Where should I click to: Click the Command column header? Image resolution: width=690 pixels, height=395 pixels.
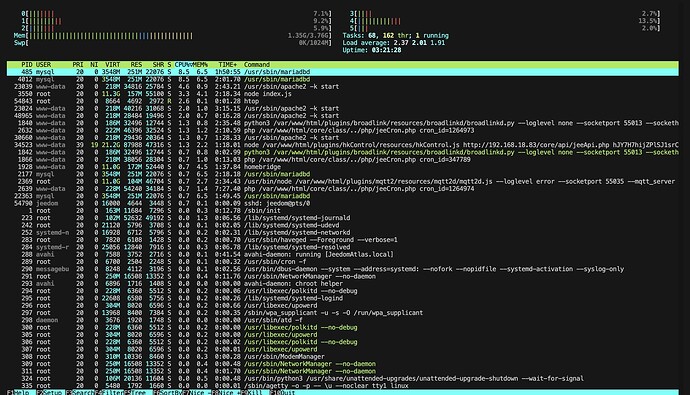click(x=257, y=65)
